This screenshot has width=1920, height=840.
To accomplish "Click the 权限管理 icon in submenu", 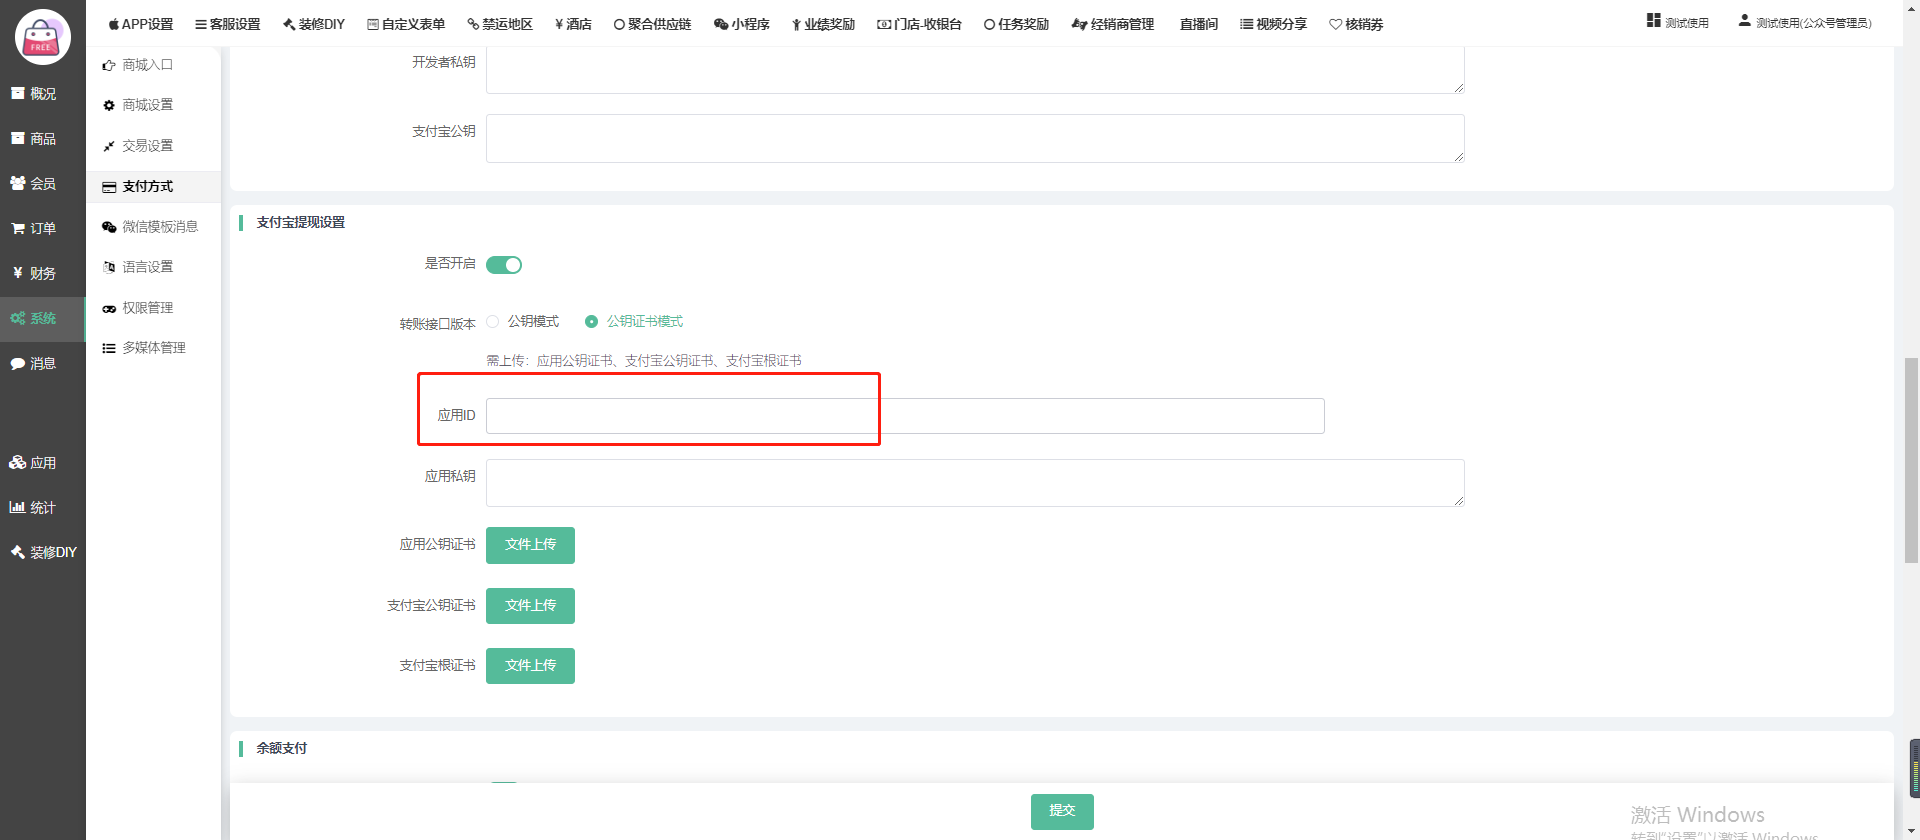I will tap(109, 309).
